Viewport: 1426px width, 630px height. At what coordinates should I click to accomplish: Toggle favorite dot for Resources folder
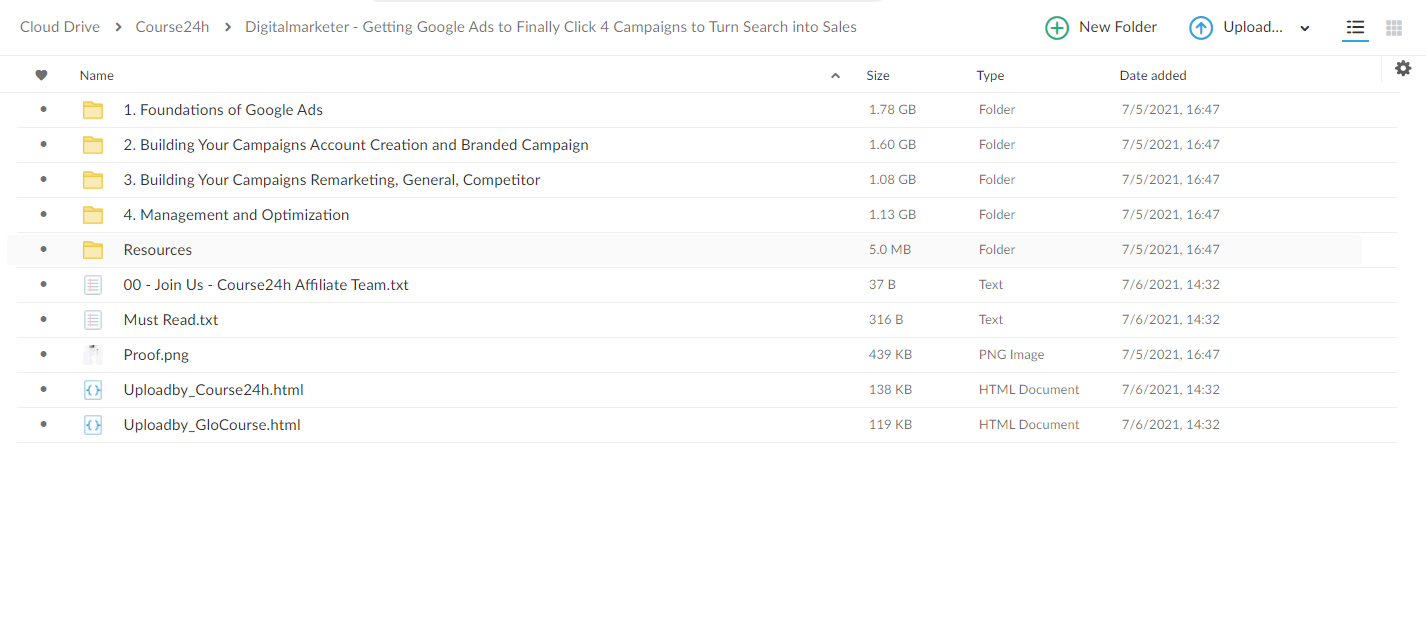click(43, 250)
